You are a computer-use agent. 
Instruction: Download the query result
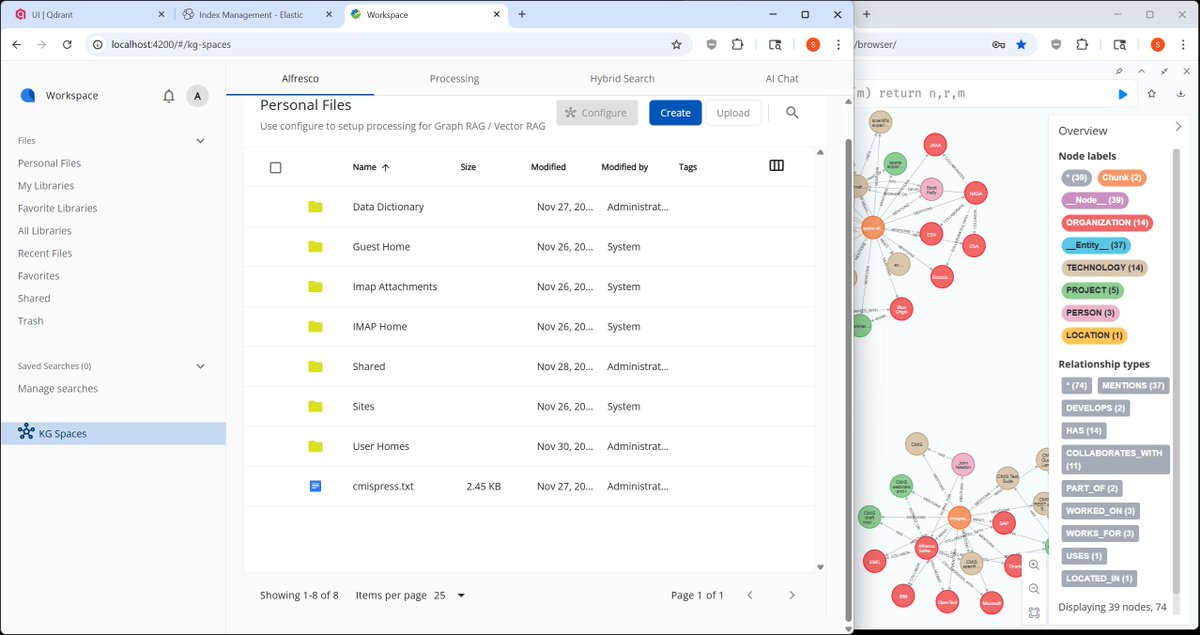point(1182,93)
